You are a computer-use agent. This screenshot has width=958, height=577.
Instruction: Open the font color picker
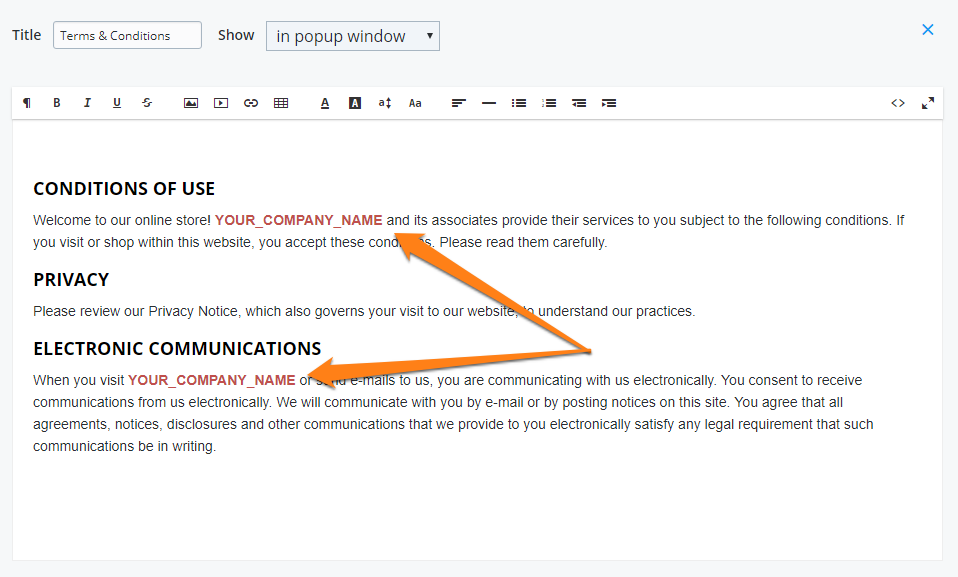(x=325, y=102)
